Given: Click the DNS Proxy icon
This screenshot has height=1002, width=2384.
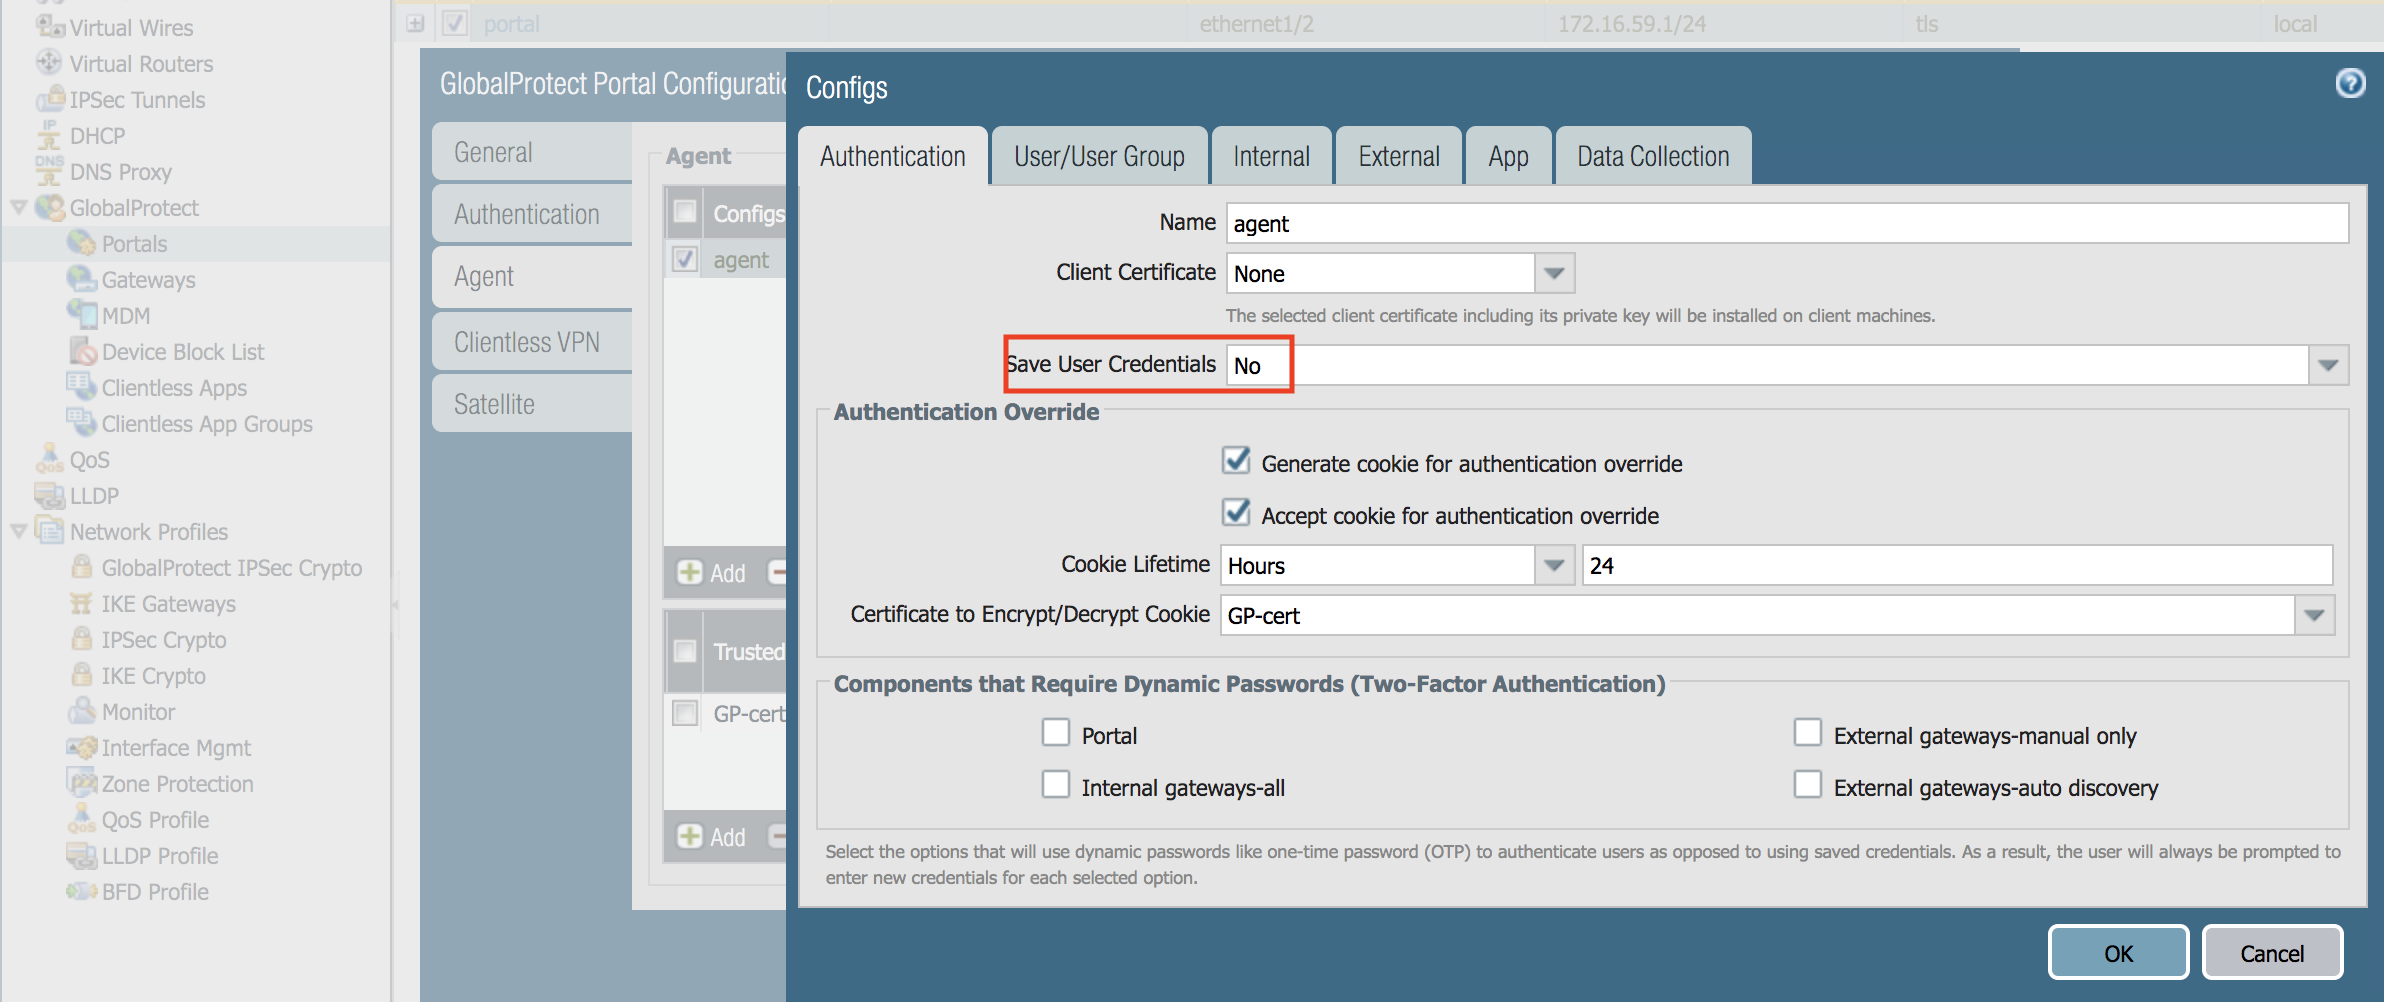Looking at the screenshot, I should (49, 171).
